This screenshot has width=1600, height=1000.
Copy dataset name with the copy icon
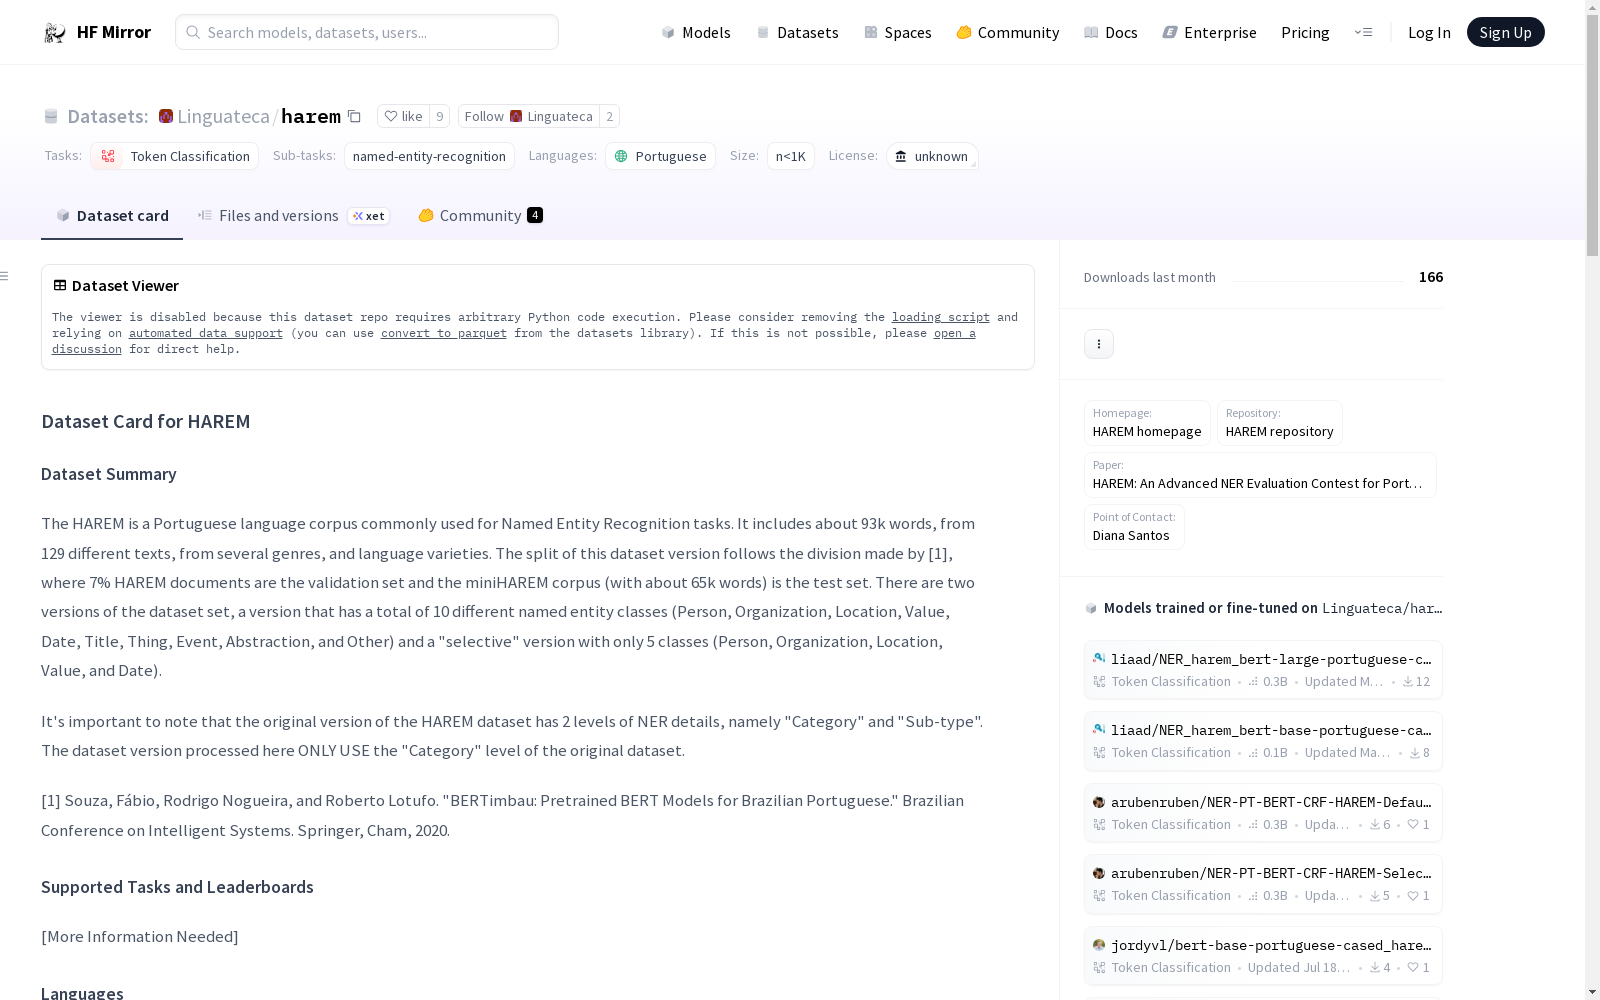(354, 117)
